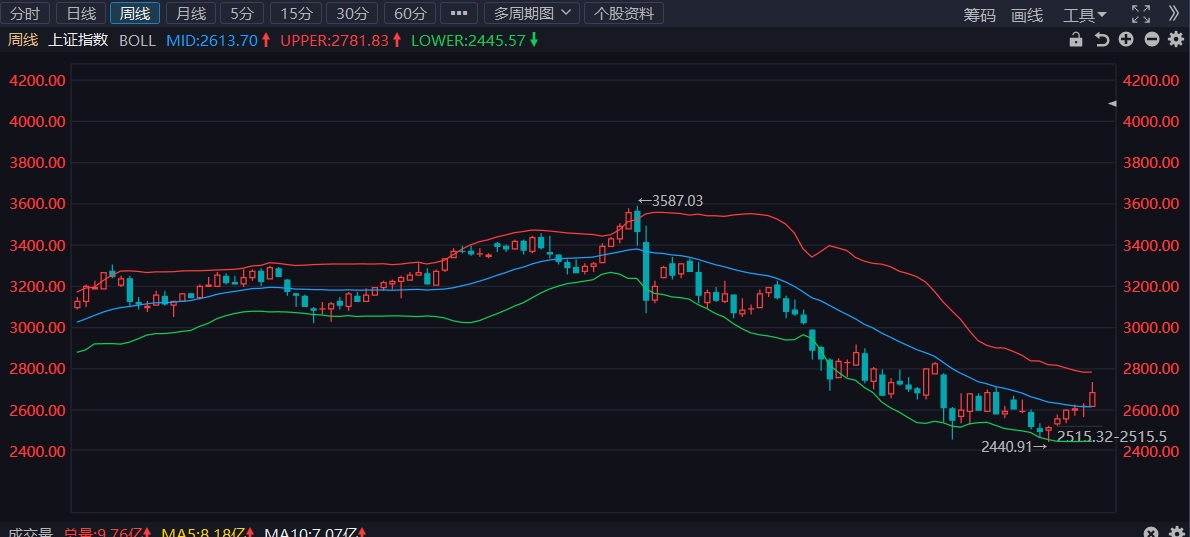Click the MID:2613.70 value
Screen dimensions: 1190x537
tap(212, 40)
